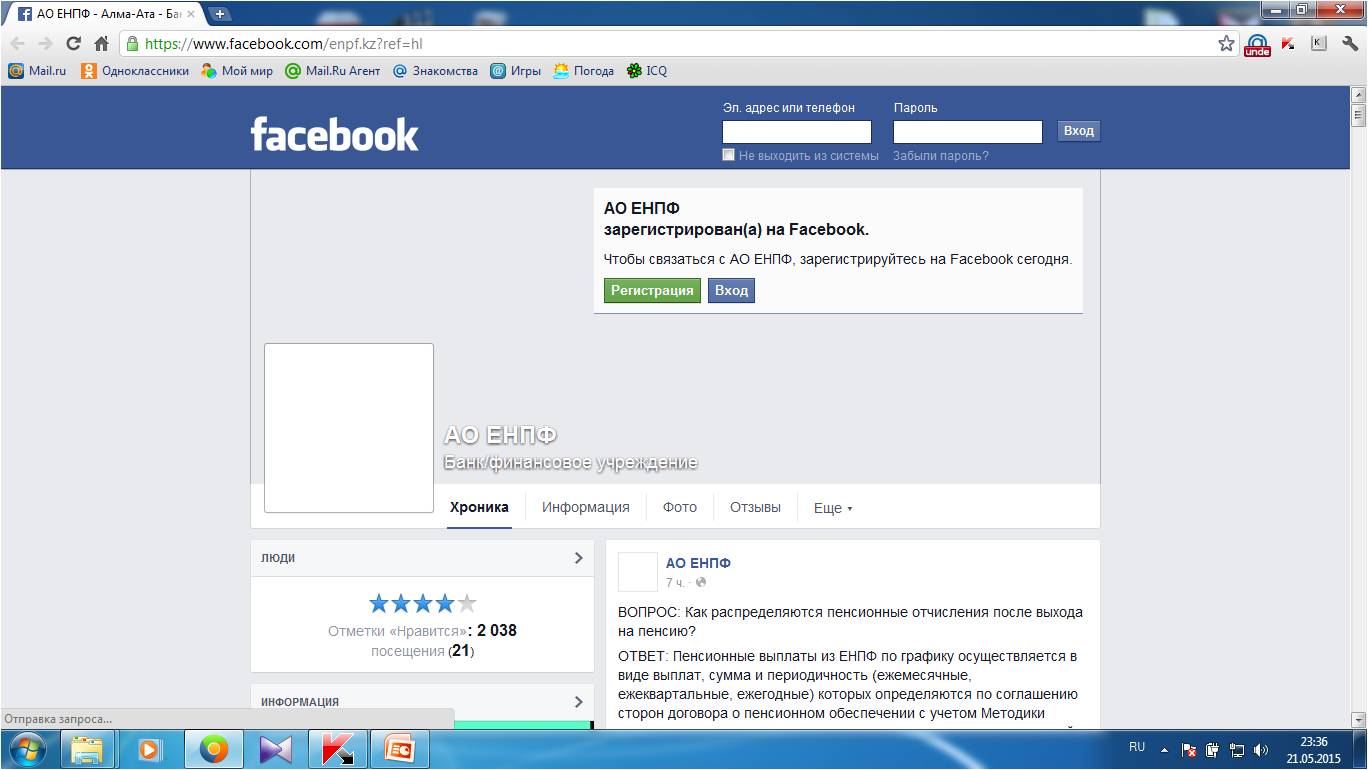
Task: Open АО ЕНПФ post author link
Action: click(698, 563)
